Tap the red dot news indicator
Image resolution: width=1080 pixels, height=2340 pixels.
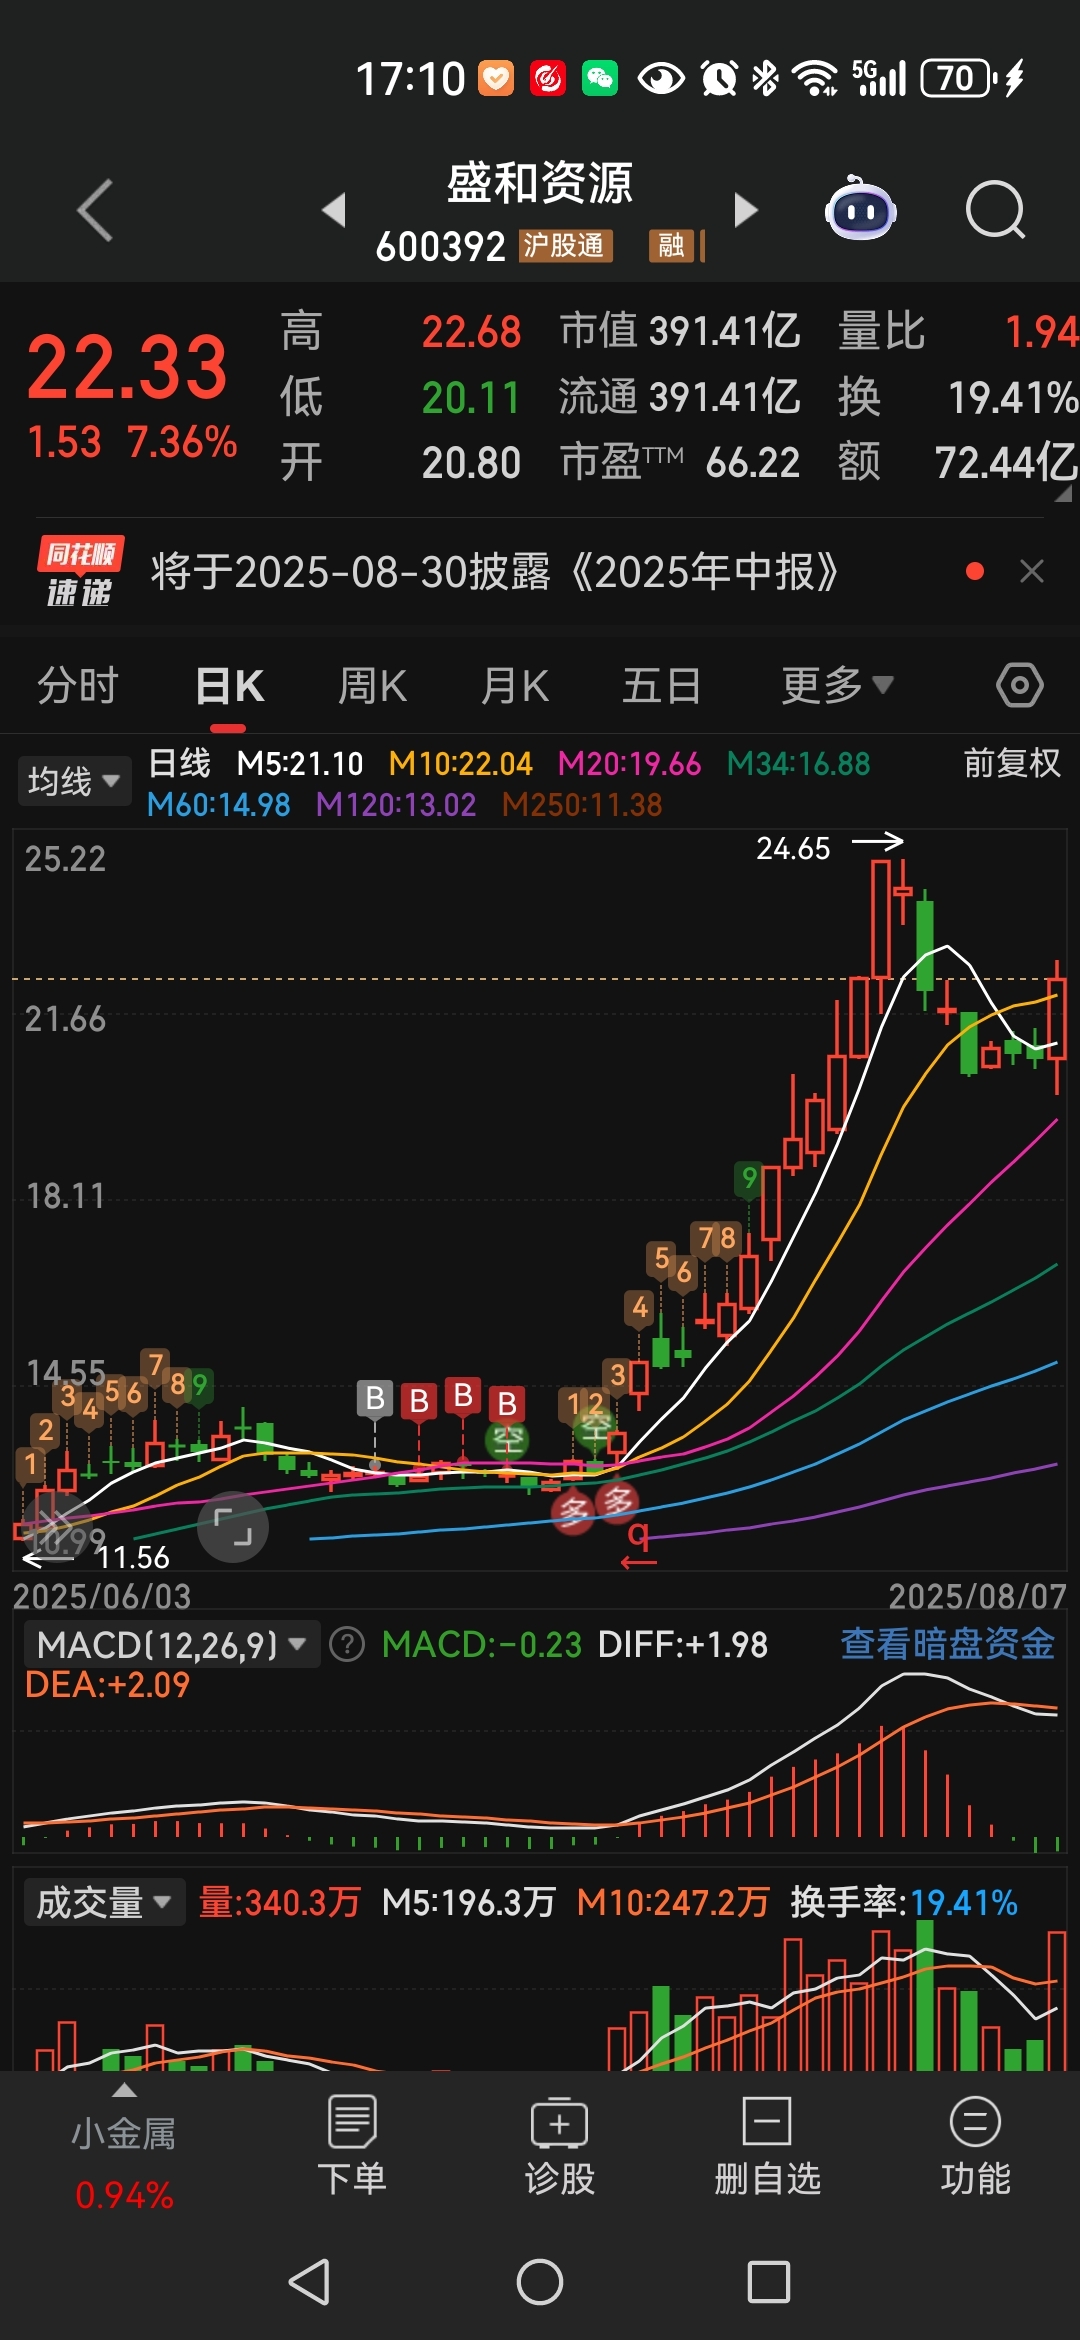pyautogui.click(x=975, y=571)
